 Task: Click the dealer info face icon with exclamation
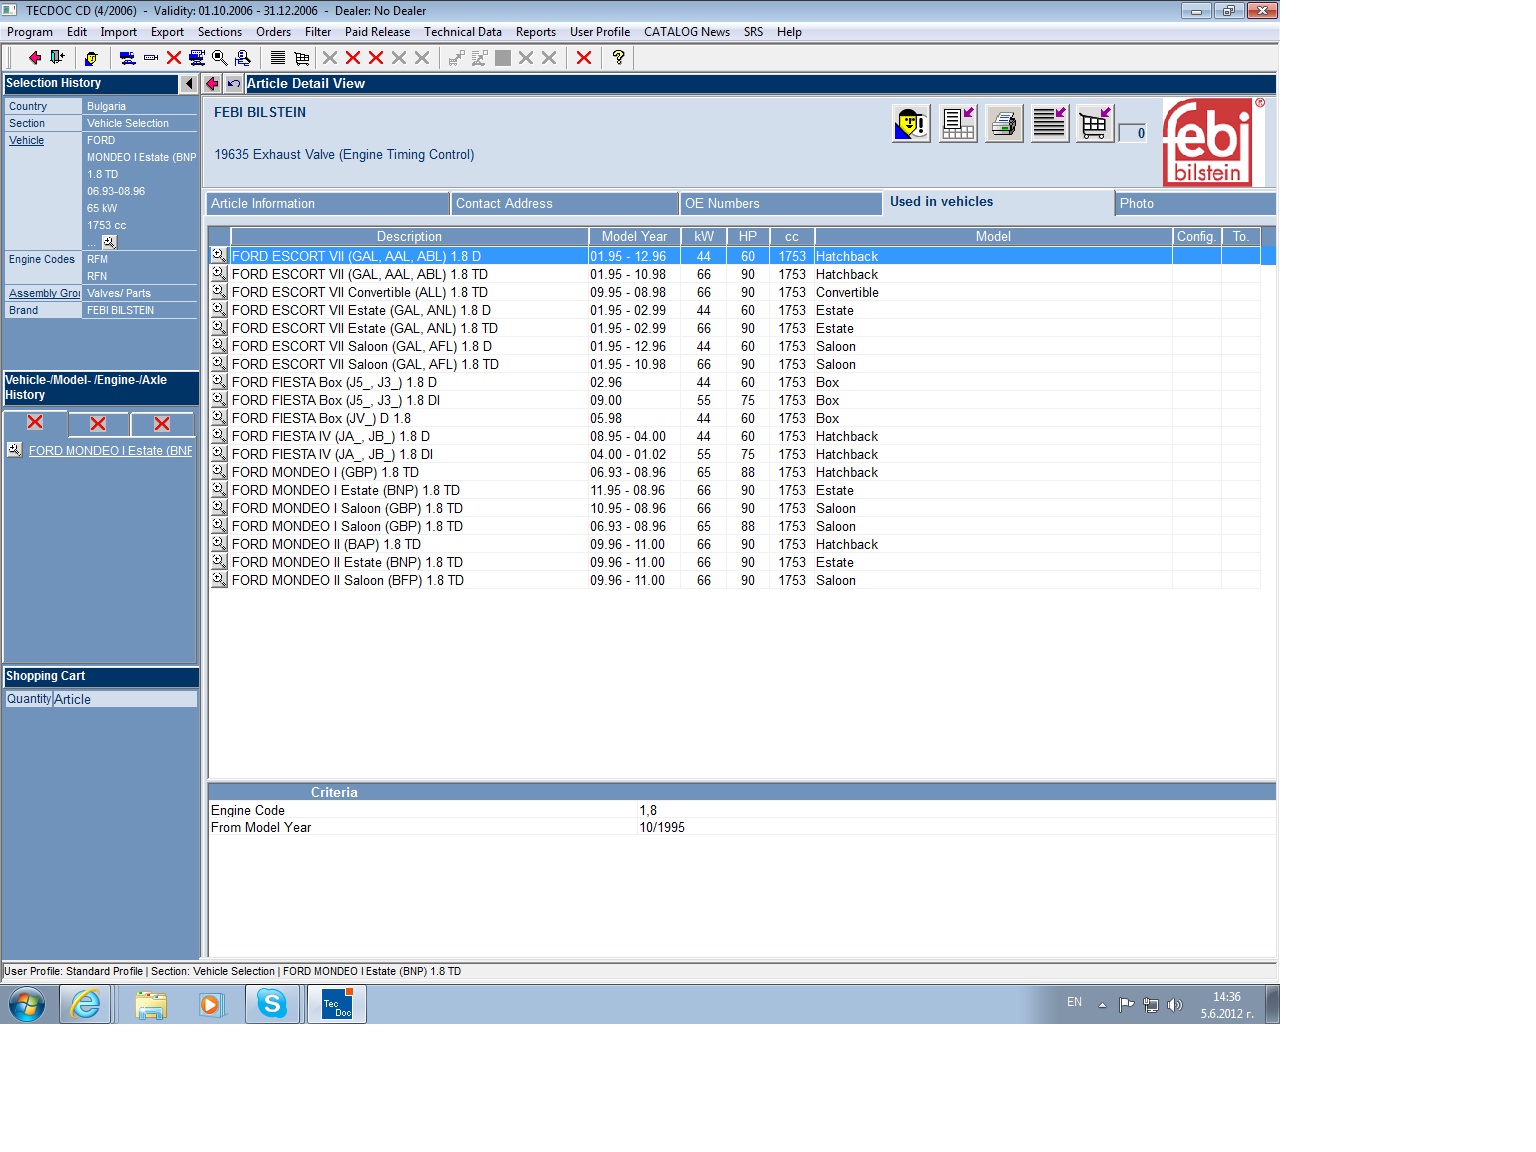(911, 124)
